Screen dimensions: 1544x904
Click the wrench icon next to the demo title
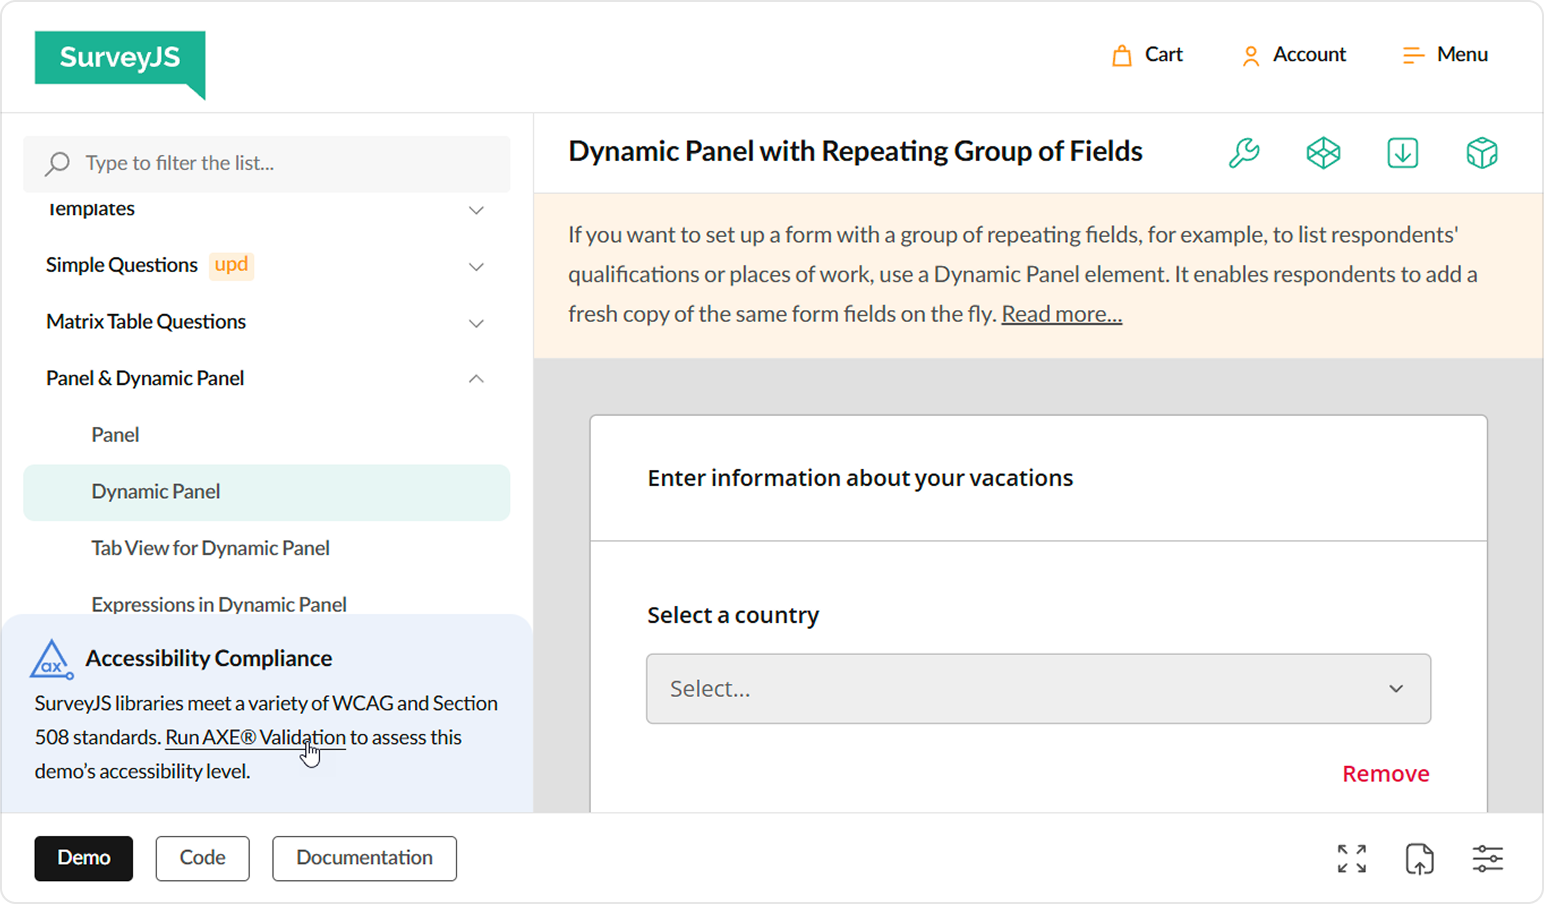click(x=1242, y=152)
